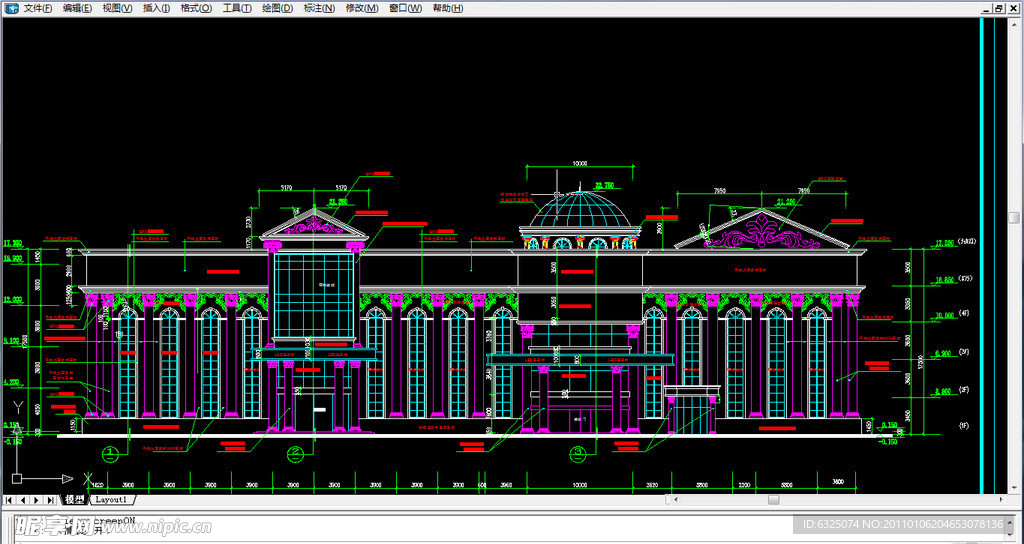Open the 插入(I) insert menu
This screenshot has width=1024, height=544.
(156, 8)
